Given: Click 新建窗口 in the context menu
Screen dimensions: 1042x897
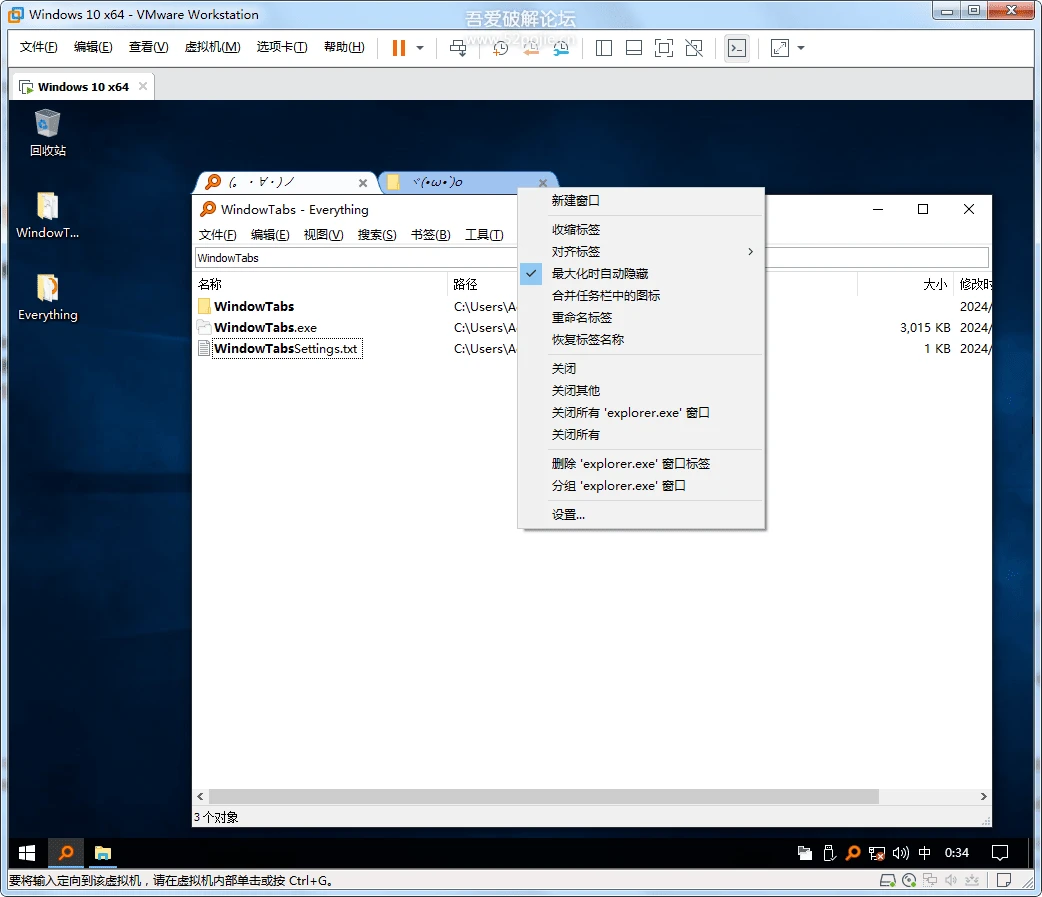Looking at the screenshot, I should (575, 200).
